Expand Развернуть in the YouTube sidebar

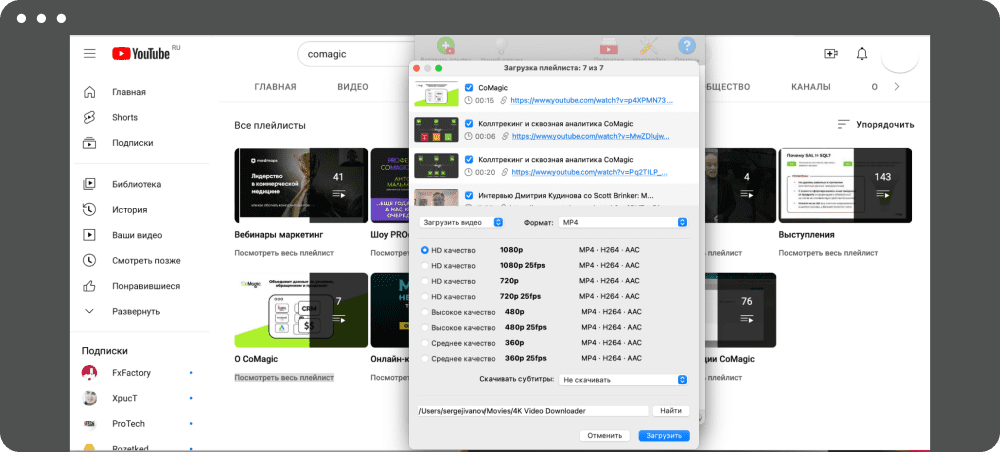(x=136, y=312)
